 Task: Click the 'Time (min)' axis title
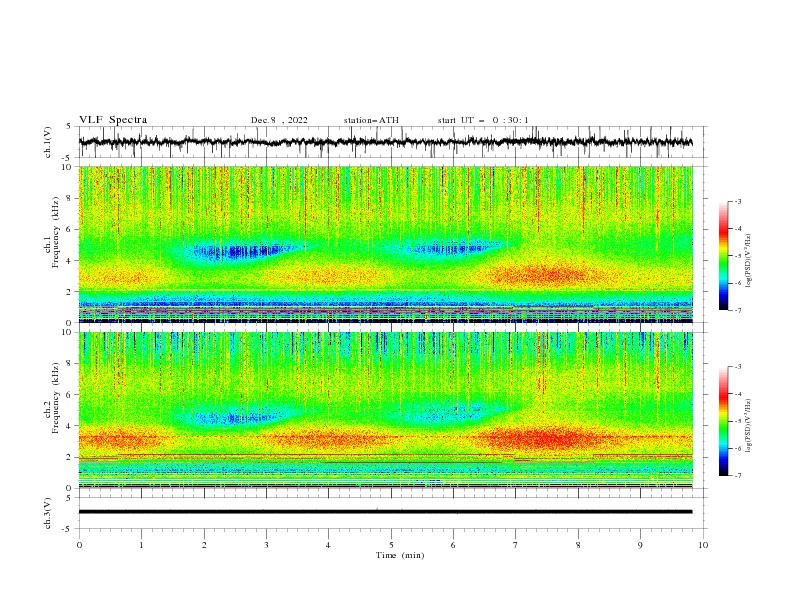(400, 555)
